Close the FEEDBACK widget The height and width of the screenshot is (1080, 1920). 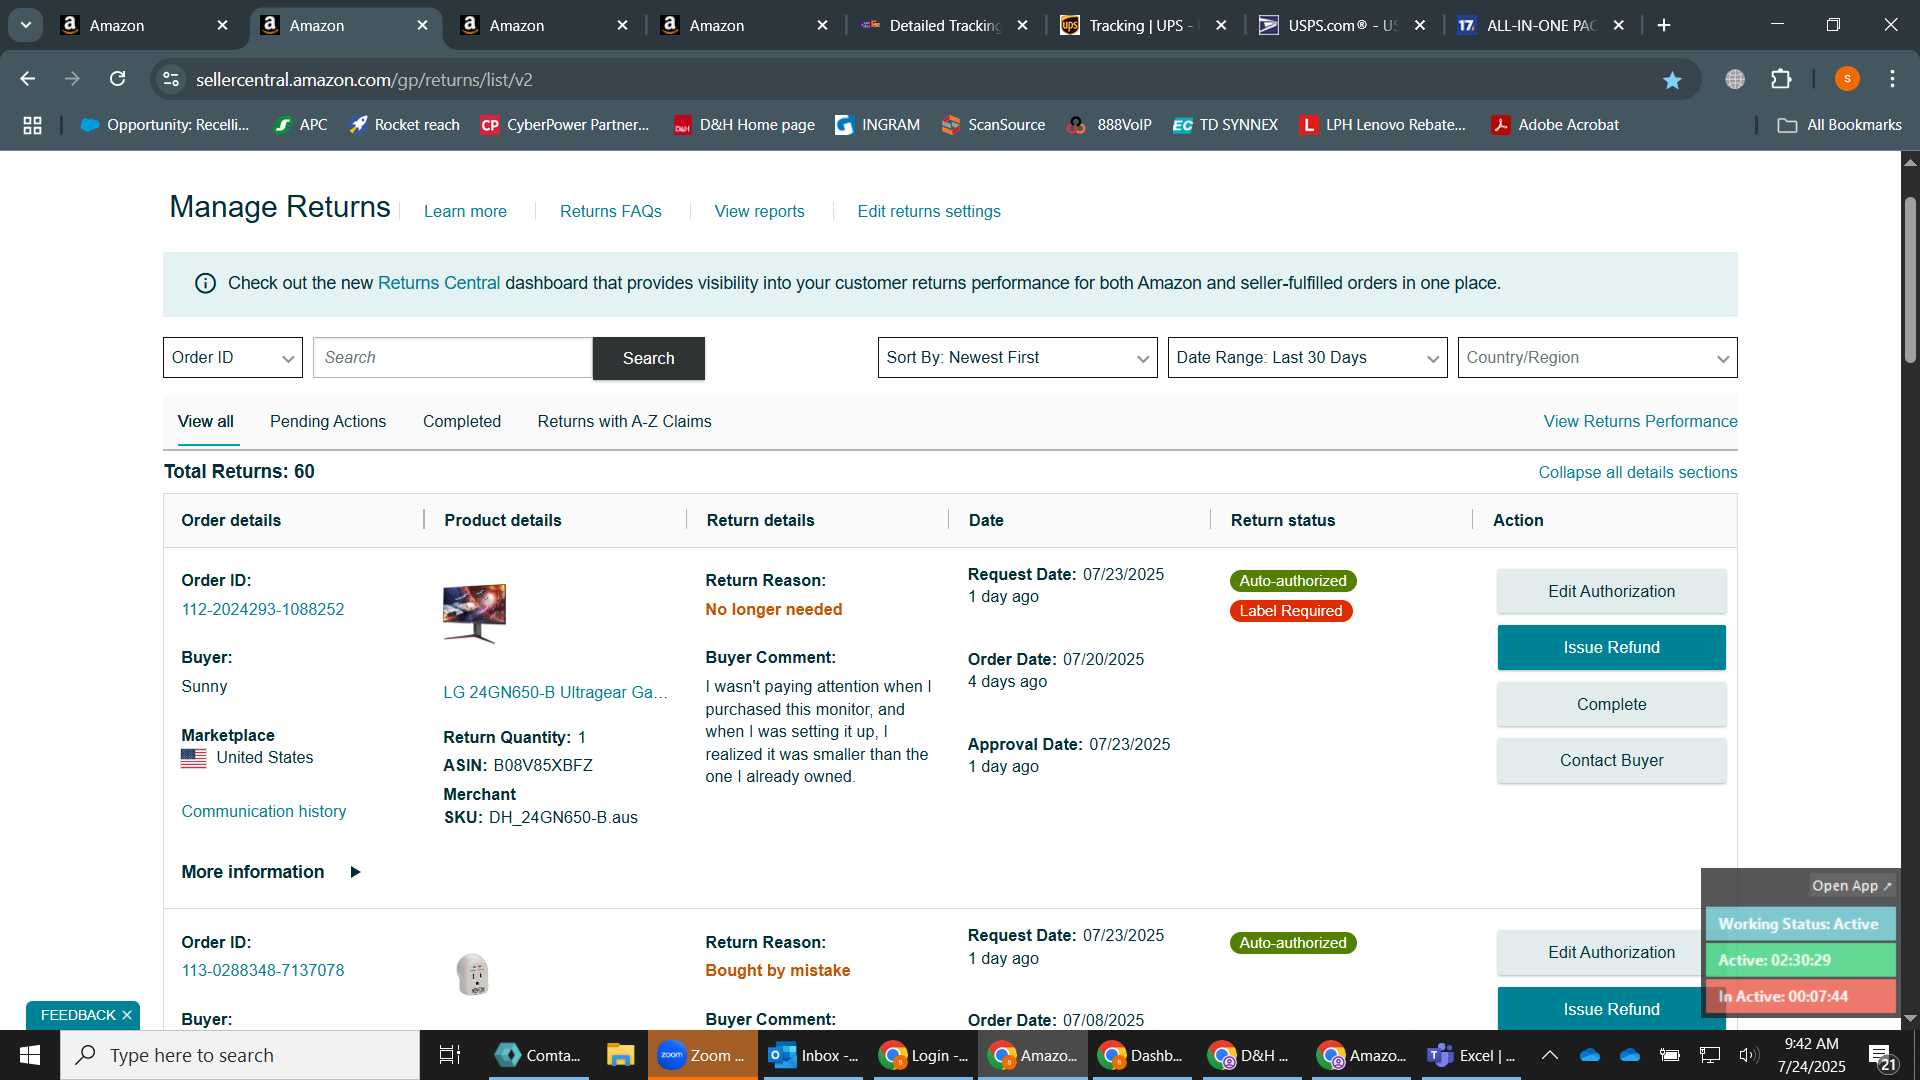pyautogui.click(x=127, y=1015)
